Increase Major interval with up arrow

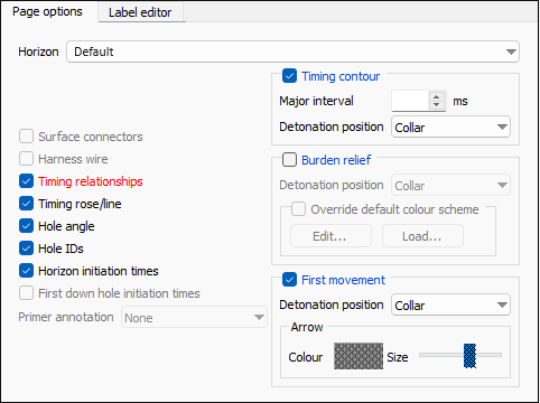[x=437, y=97]
